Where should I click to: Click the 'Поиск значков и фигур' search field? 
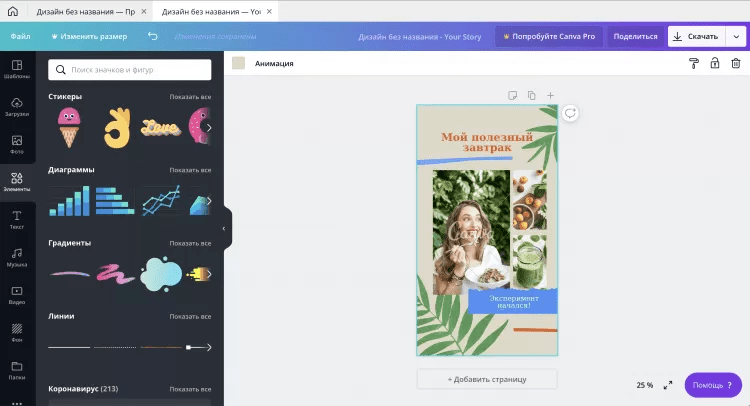(130, 70)
